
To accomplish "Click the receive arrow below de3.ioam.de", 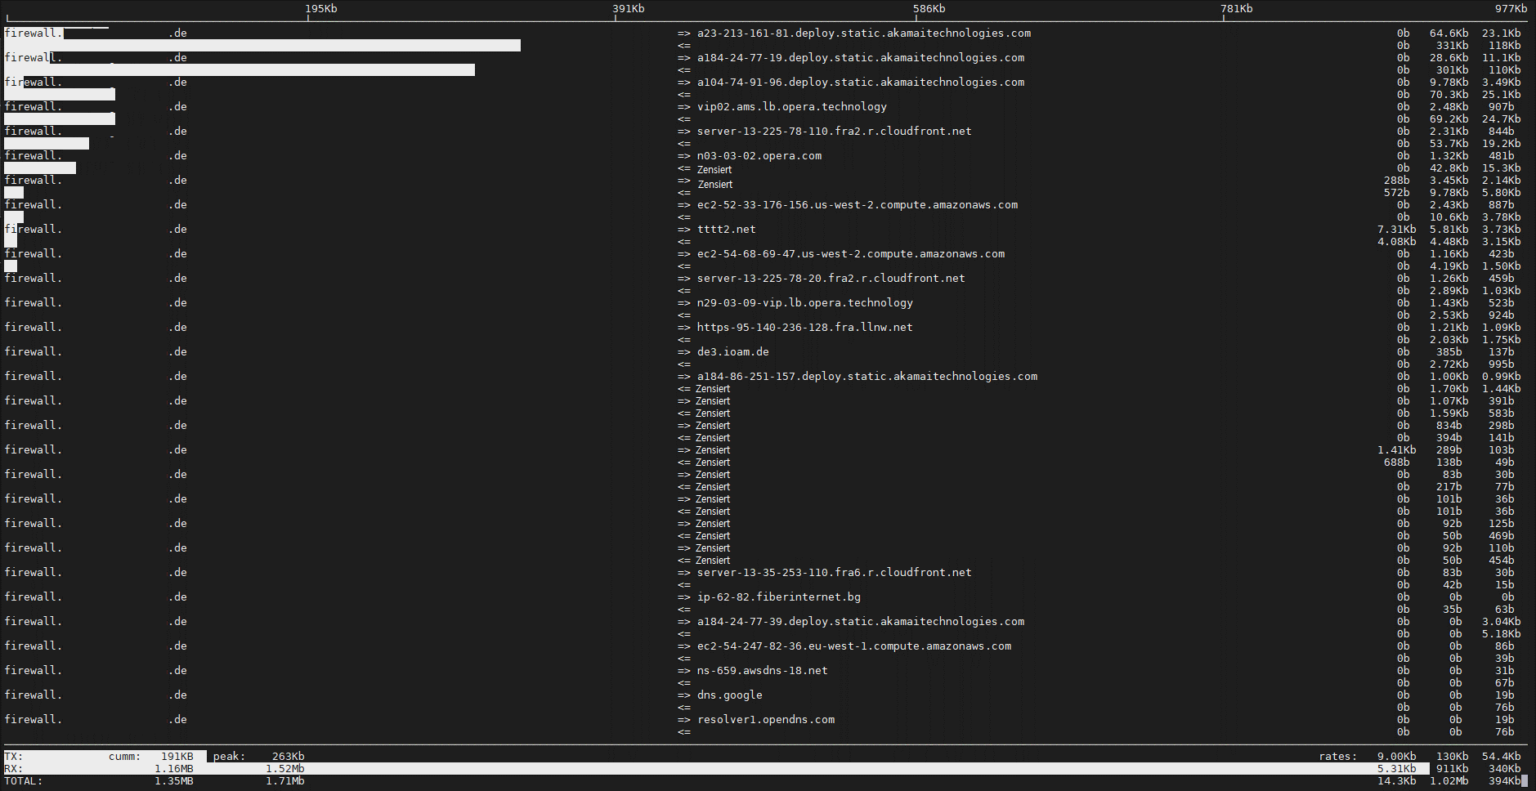I will coord(686,364).
